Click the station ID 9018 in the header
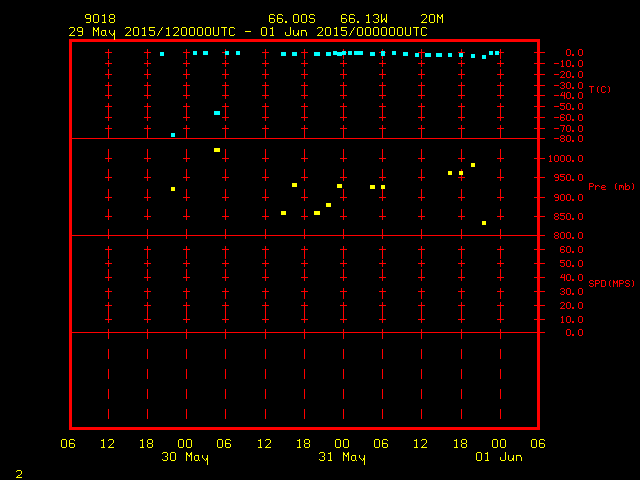This screenshot has width=640, height=480. 101,18
